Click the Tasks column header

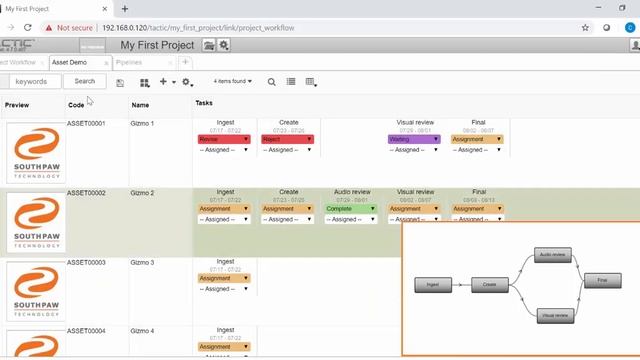[x=204, y=103]
